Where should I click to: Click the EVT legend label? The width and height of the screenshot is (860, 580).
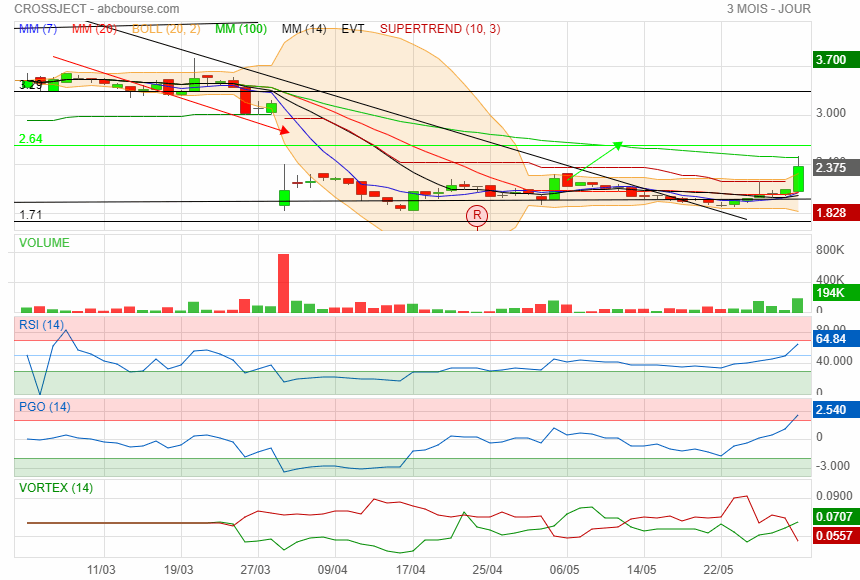click(x=353, y=29)
